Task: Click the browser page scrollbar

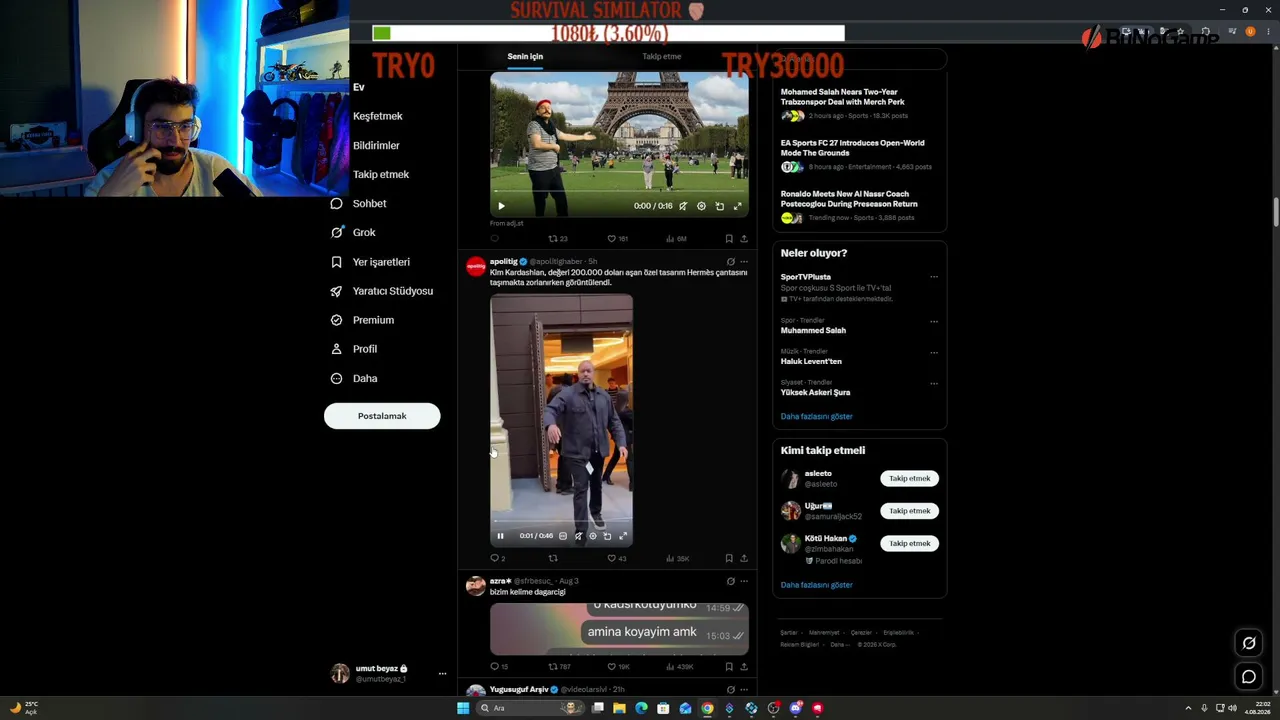Action: (x=1276, y=212)
